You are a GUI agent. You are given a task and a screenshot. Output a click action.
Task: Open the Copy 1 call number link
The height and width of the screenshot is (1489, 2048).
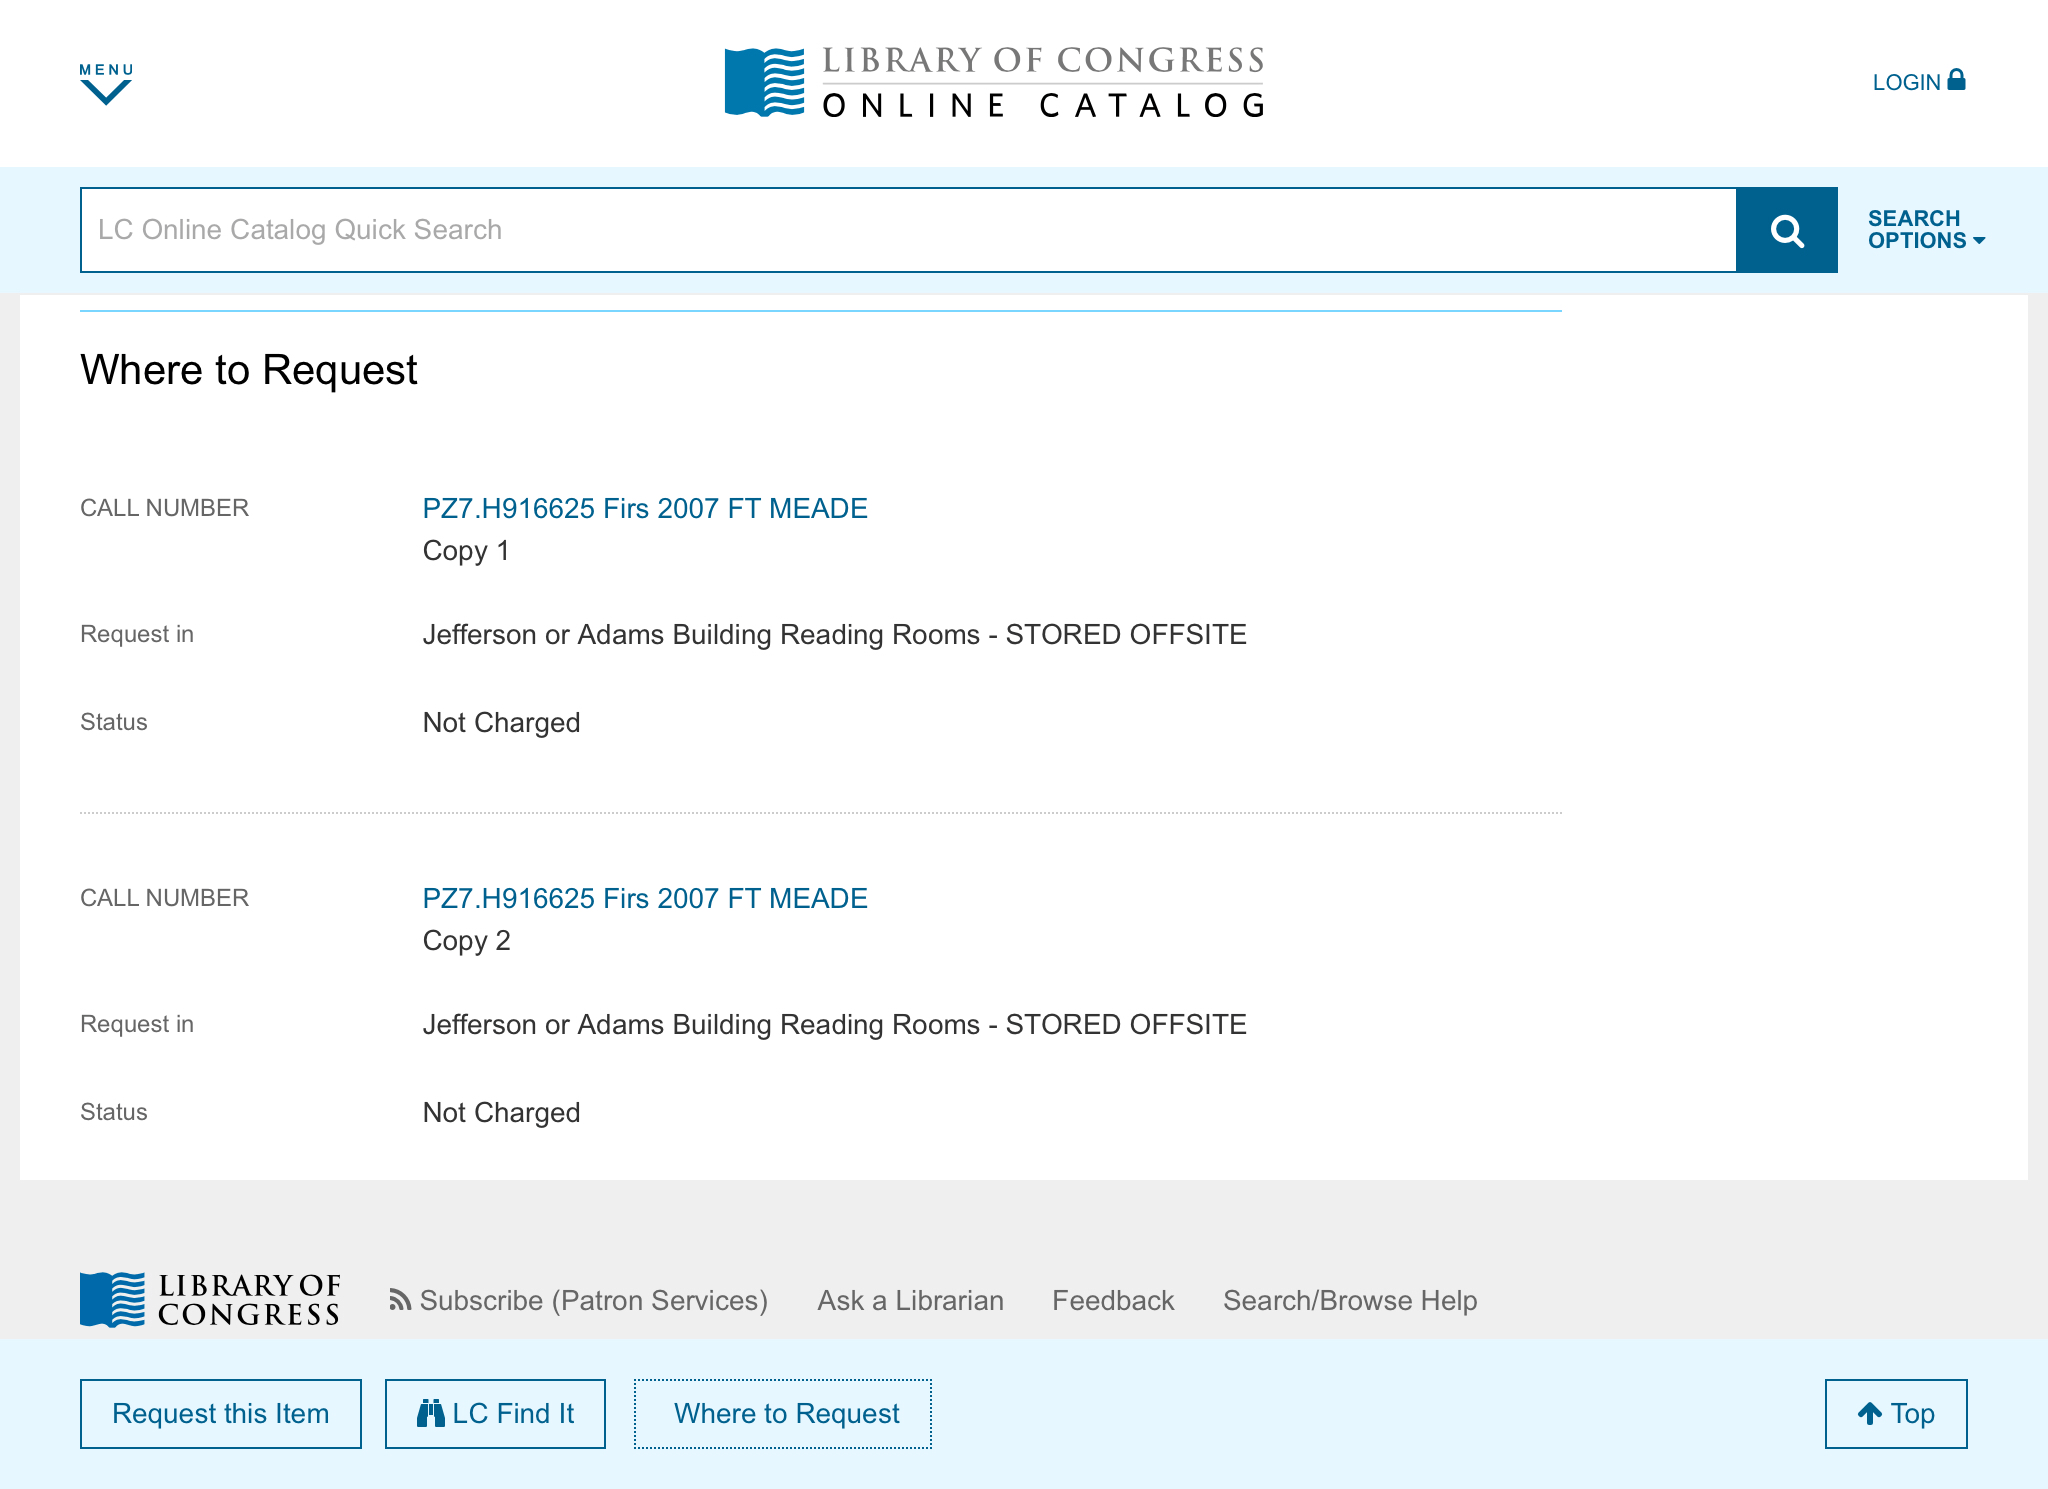[x=644, y=508]
